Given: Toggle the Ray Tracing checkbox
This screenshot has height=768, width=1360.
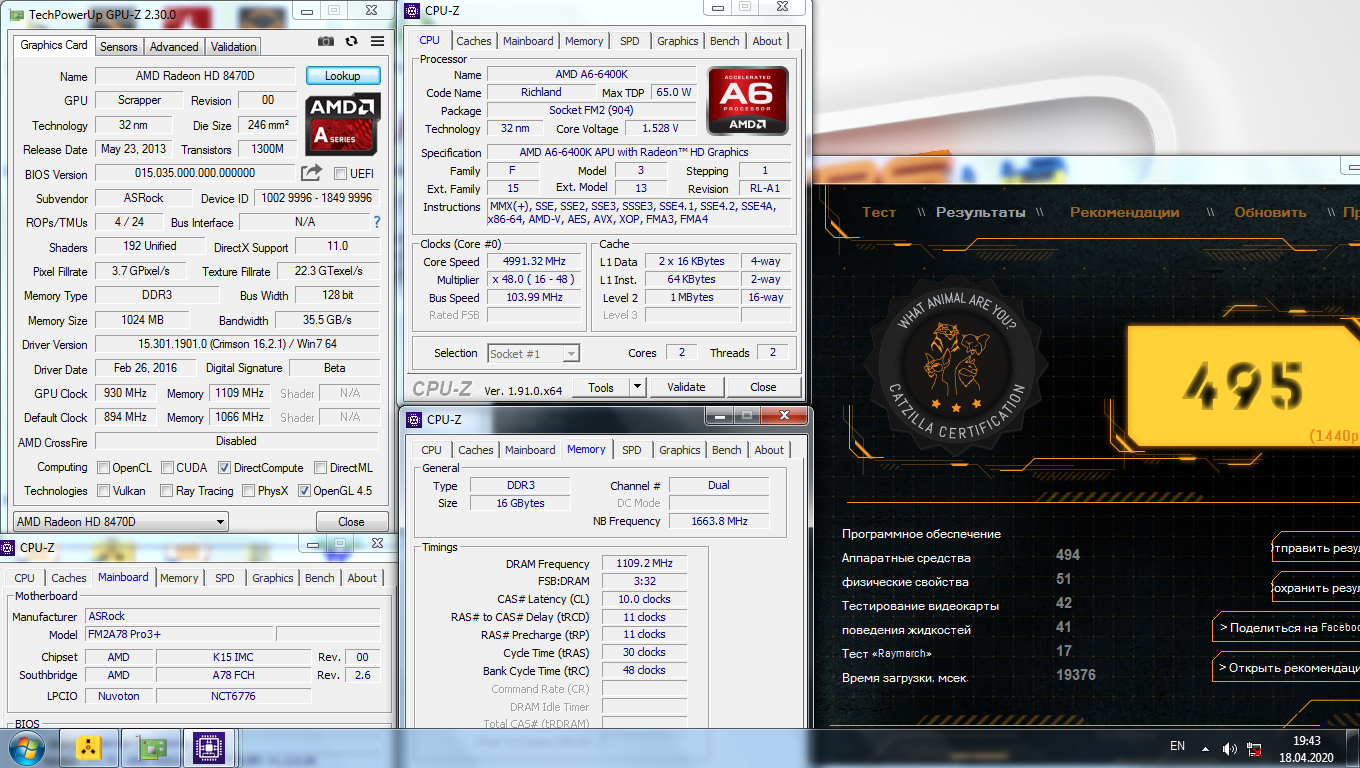Looking at the screenshot, I should click(166, 491).
